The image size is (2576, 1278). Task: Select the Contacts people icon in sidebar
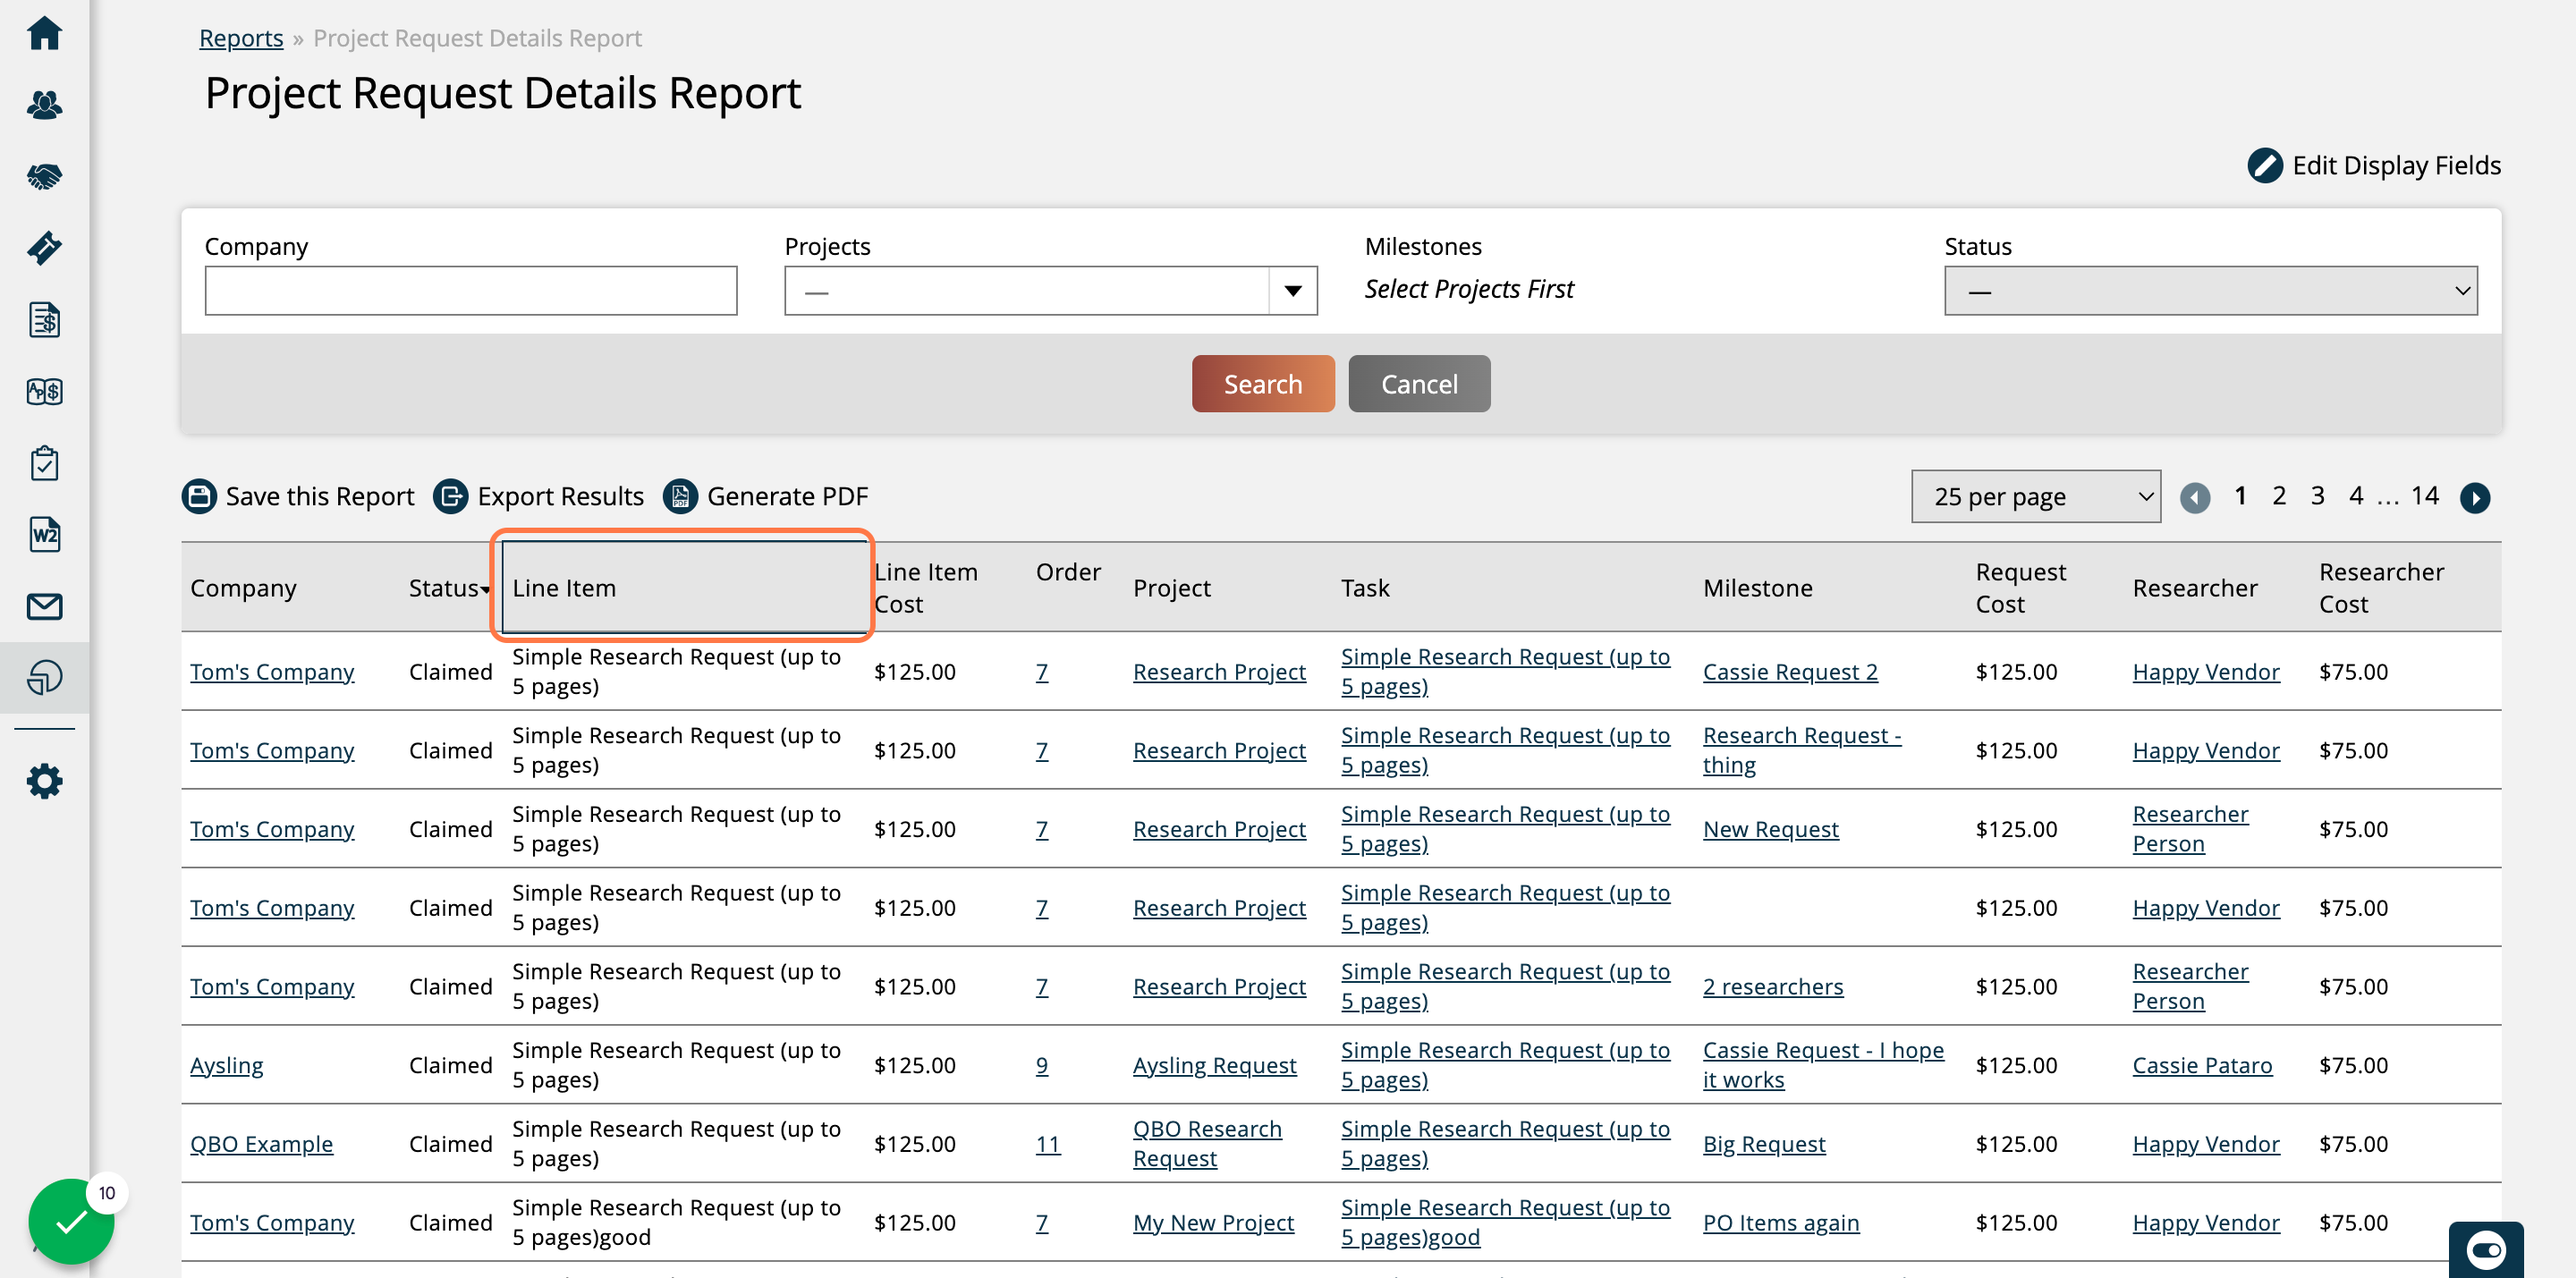pyautogui.click(x=44, y=104)
